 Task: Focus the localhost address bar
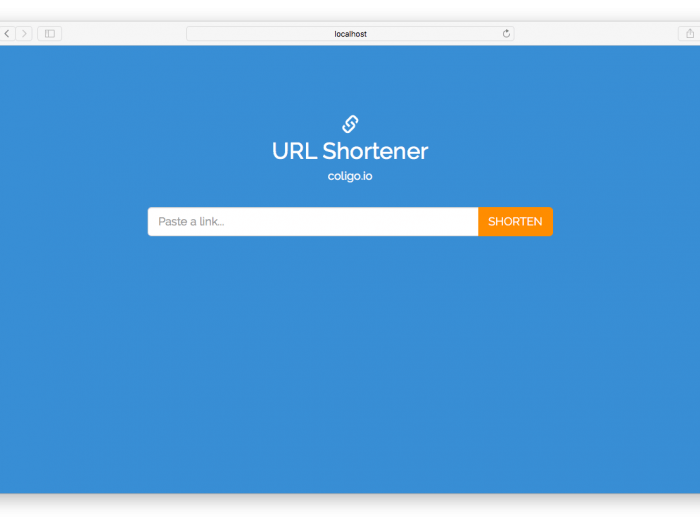pos(350,33)
